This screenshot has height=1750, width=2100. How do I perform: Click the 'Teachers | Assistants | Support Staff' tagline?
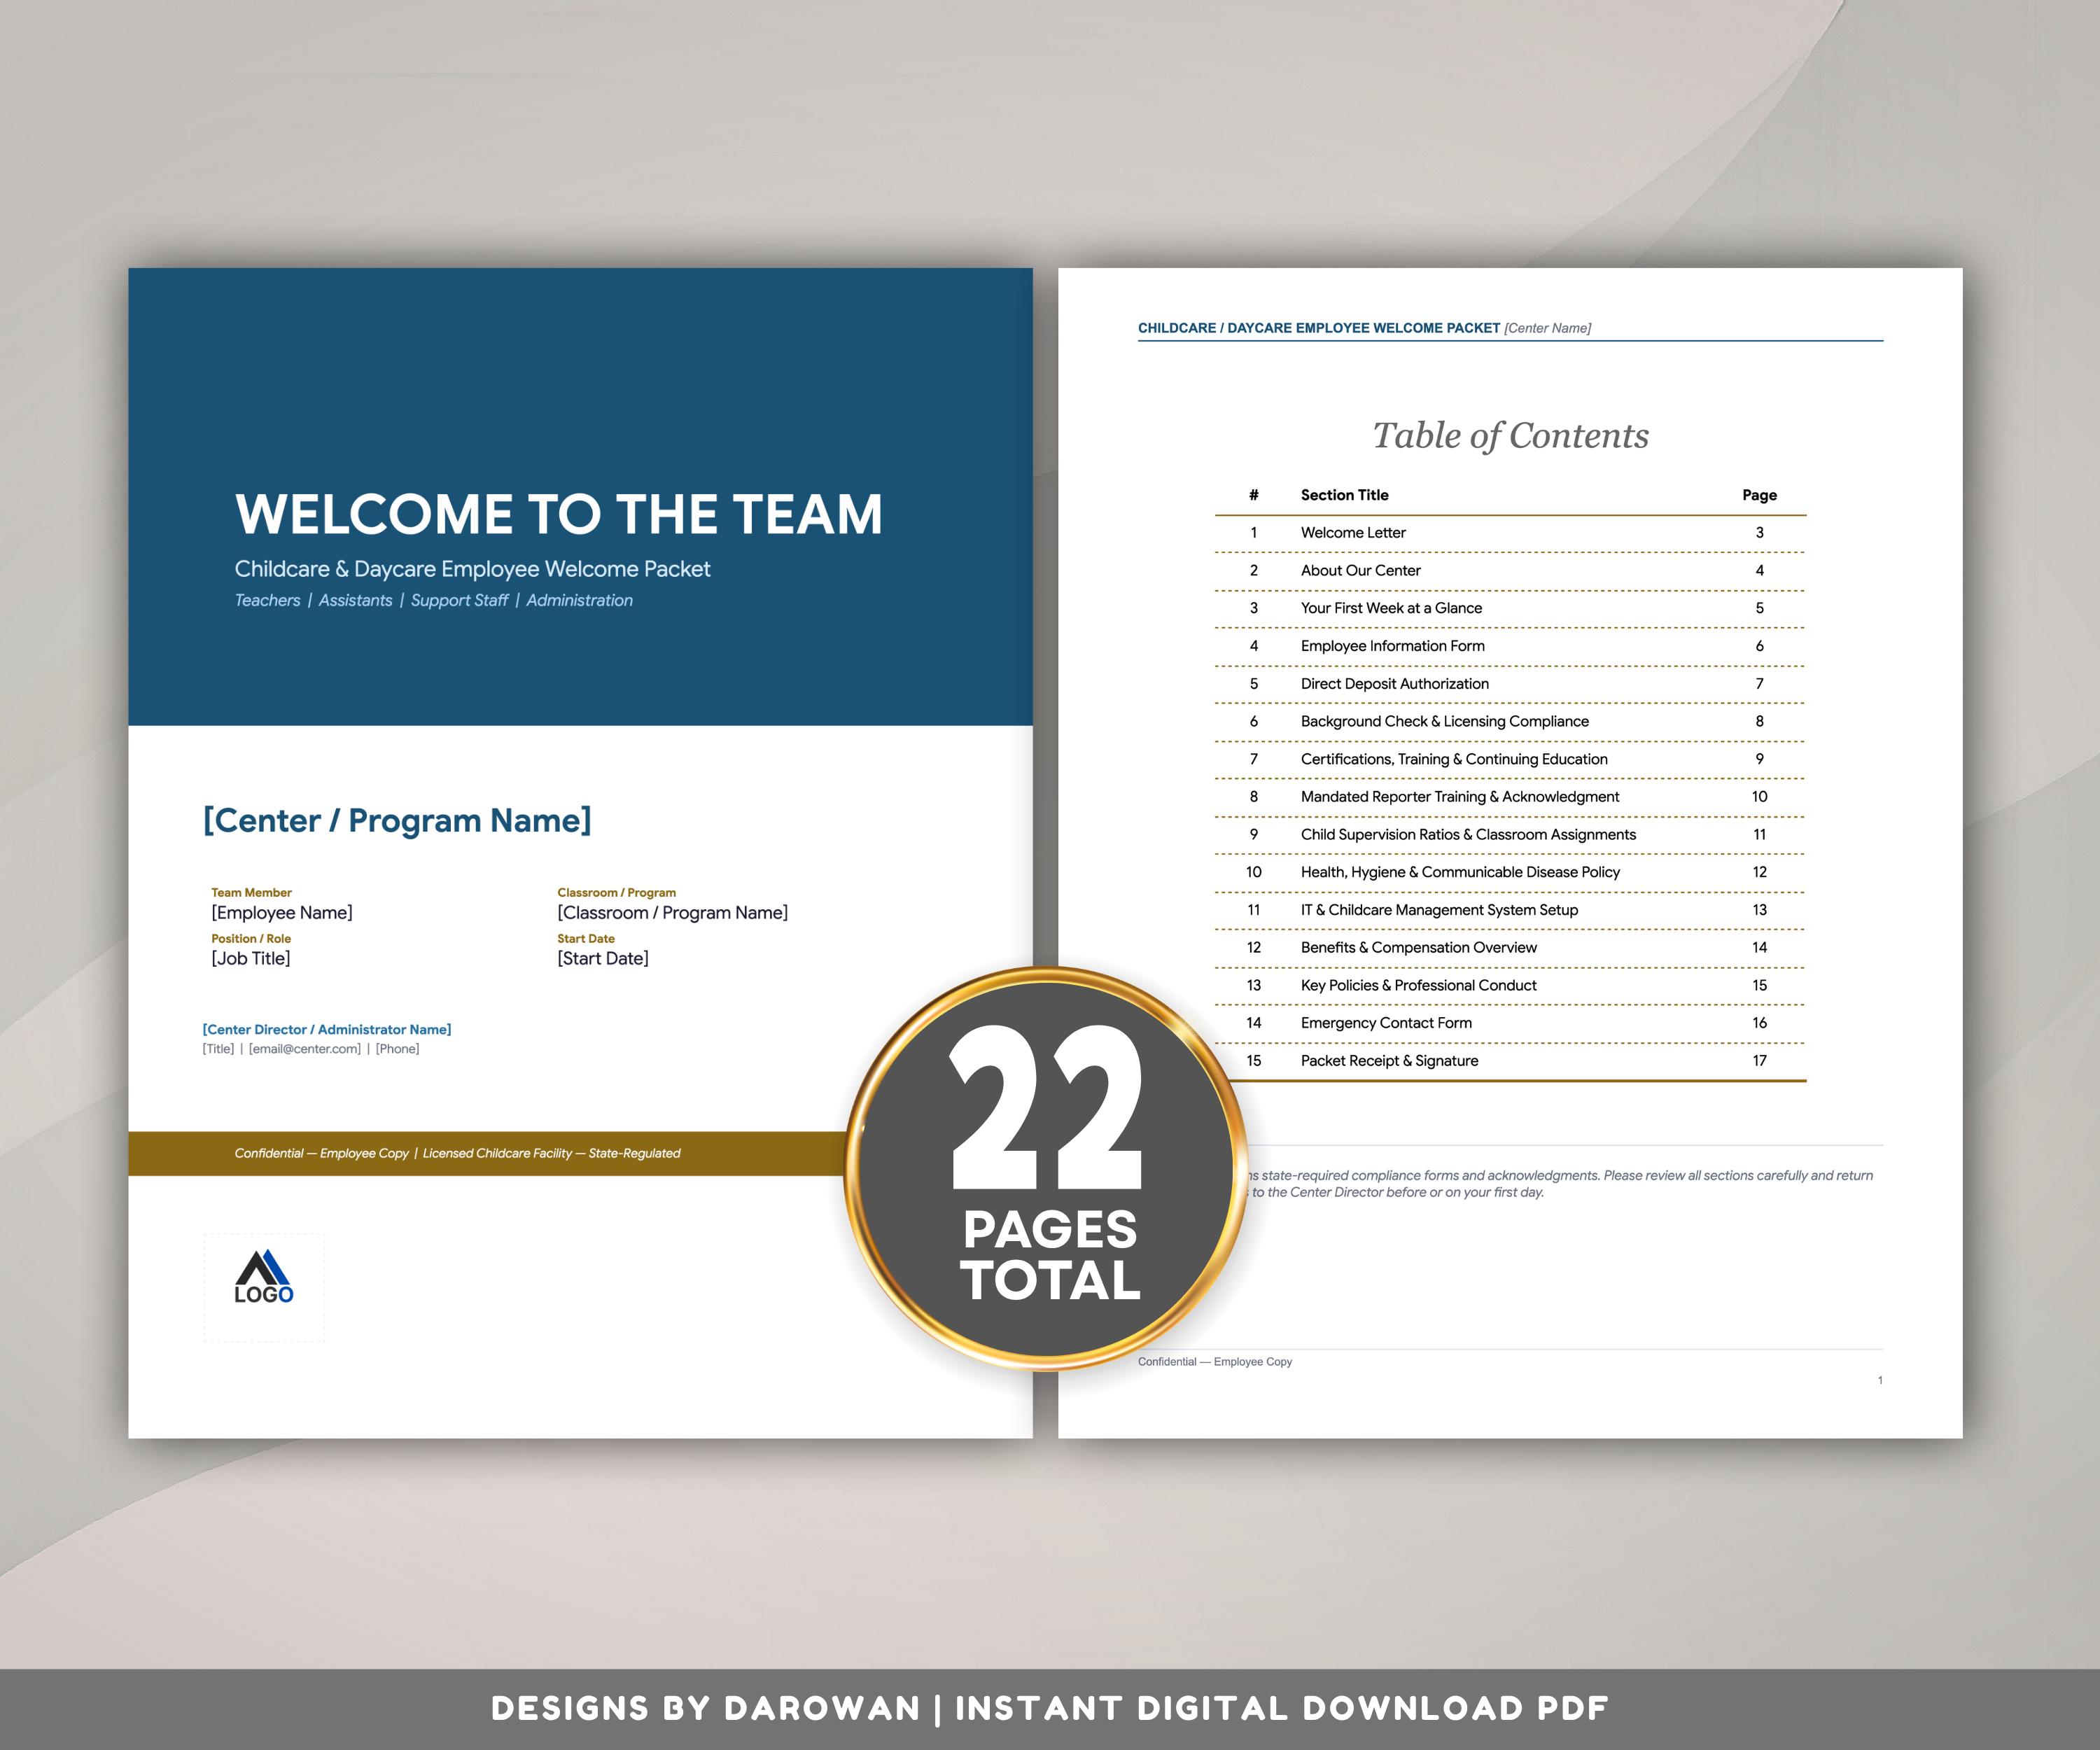[x=433, y=600]
